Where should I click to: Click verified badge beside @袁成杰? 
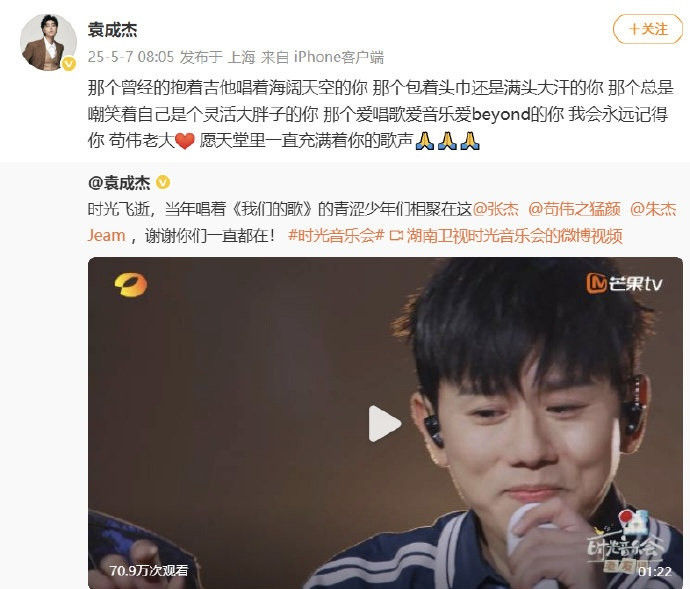tap(163, 182)
